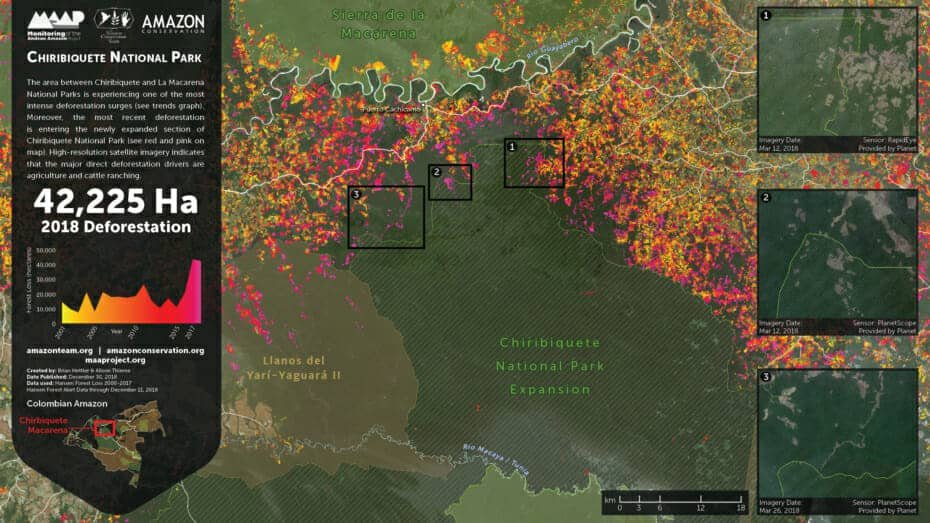Select map zoom box labeled 2

pos(450,182)
